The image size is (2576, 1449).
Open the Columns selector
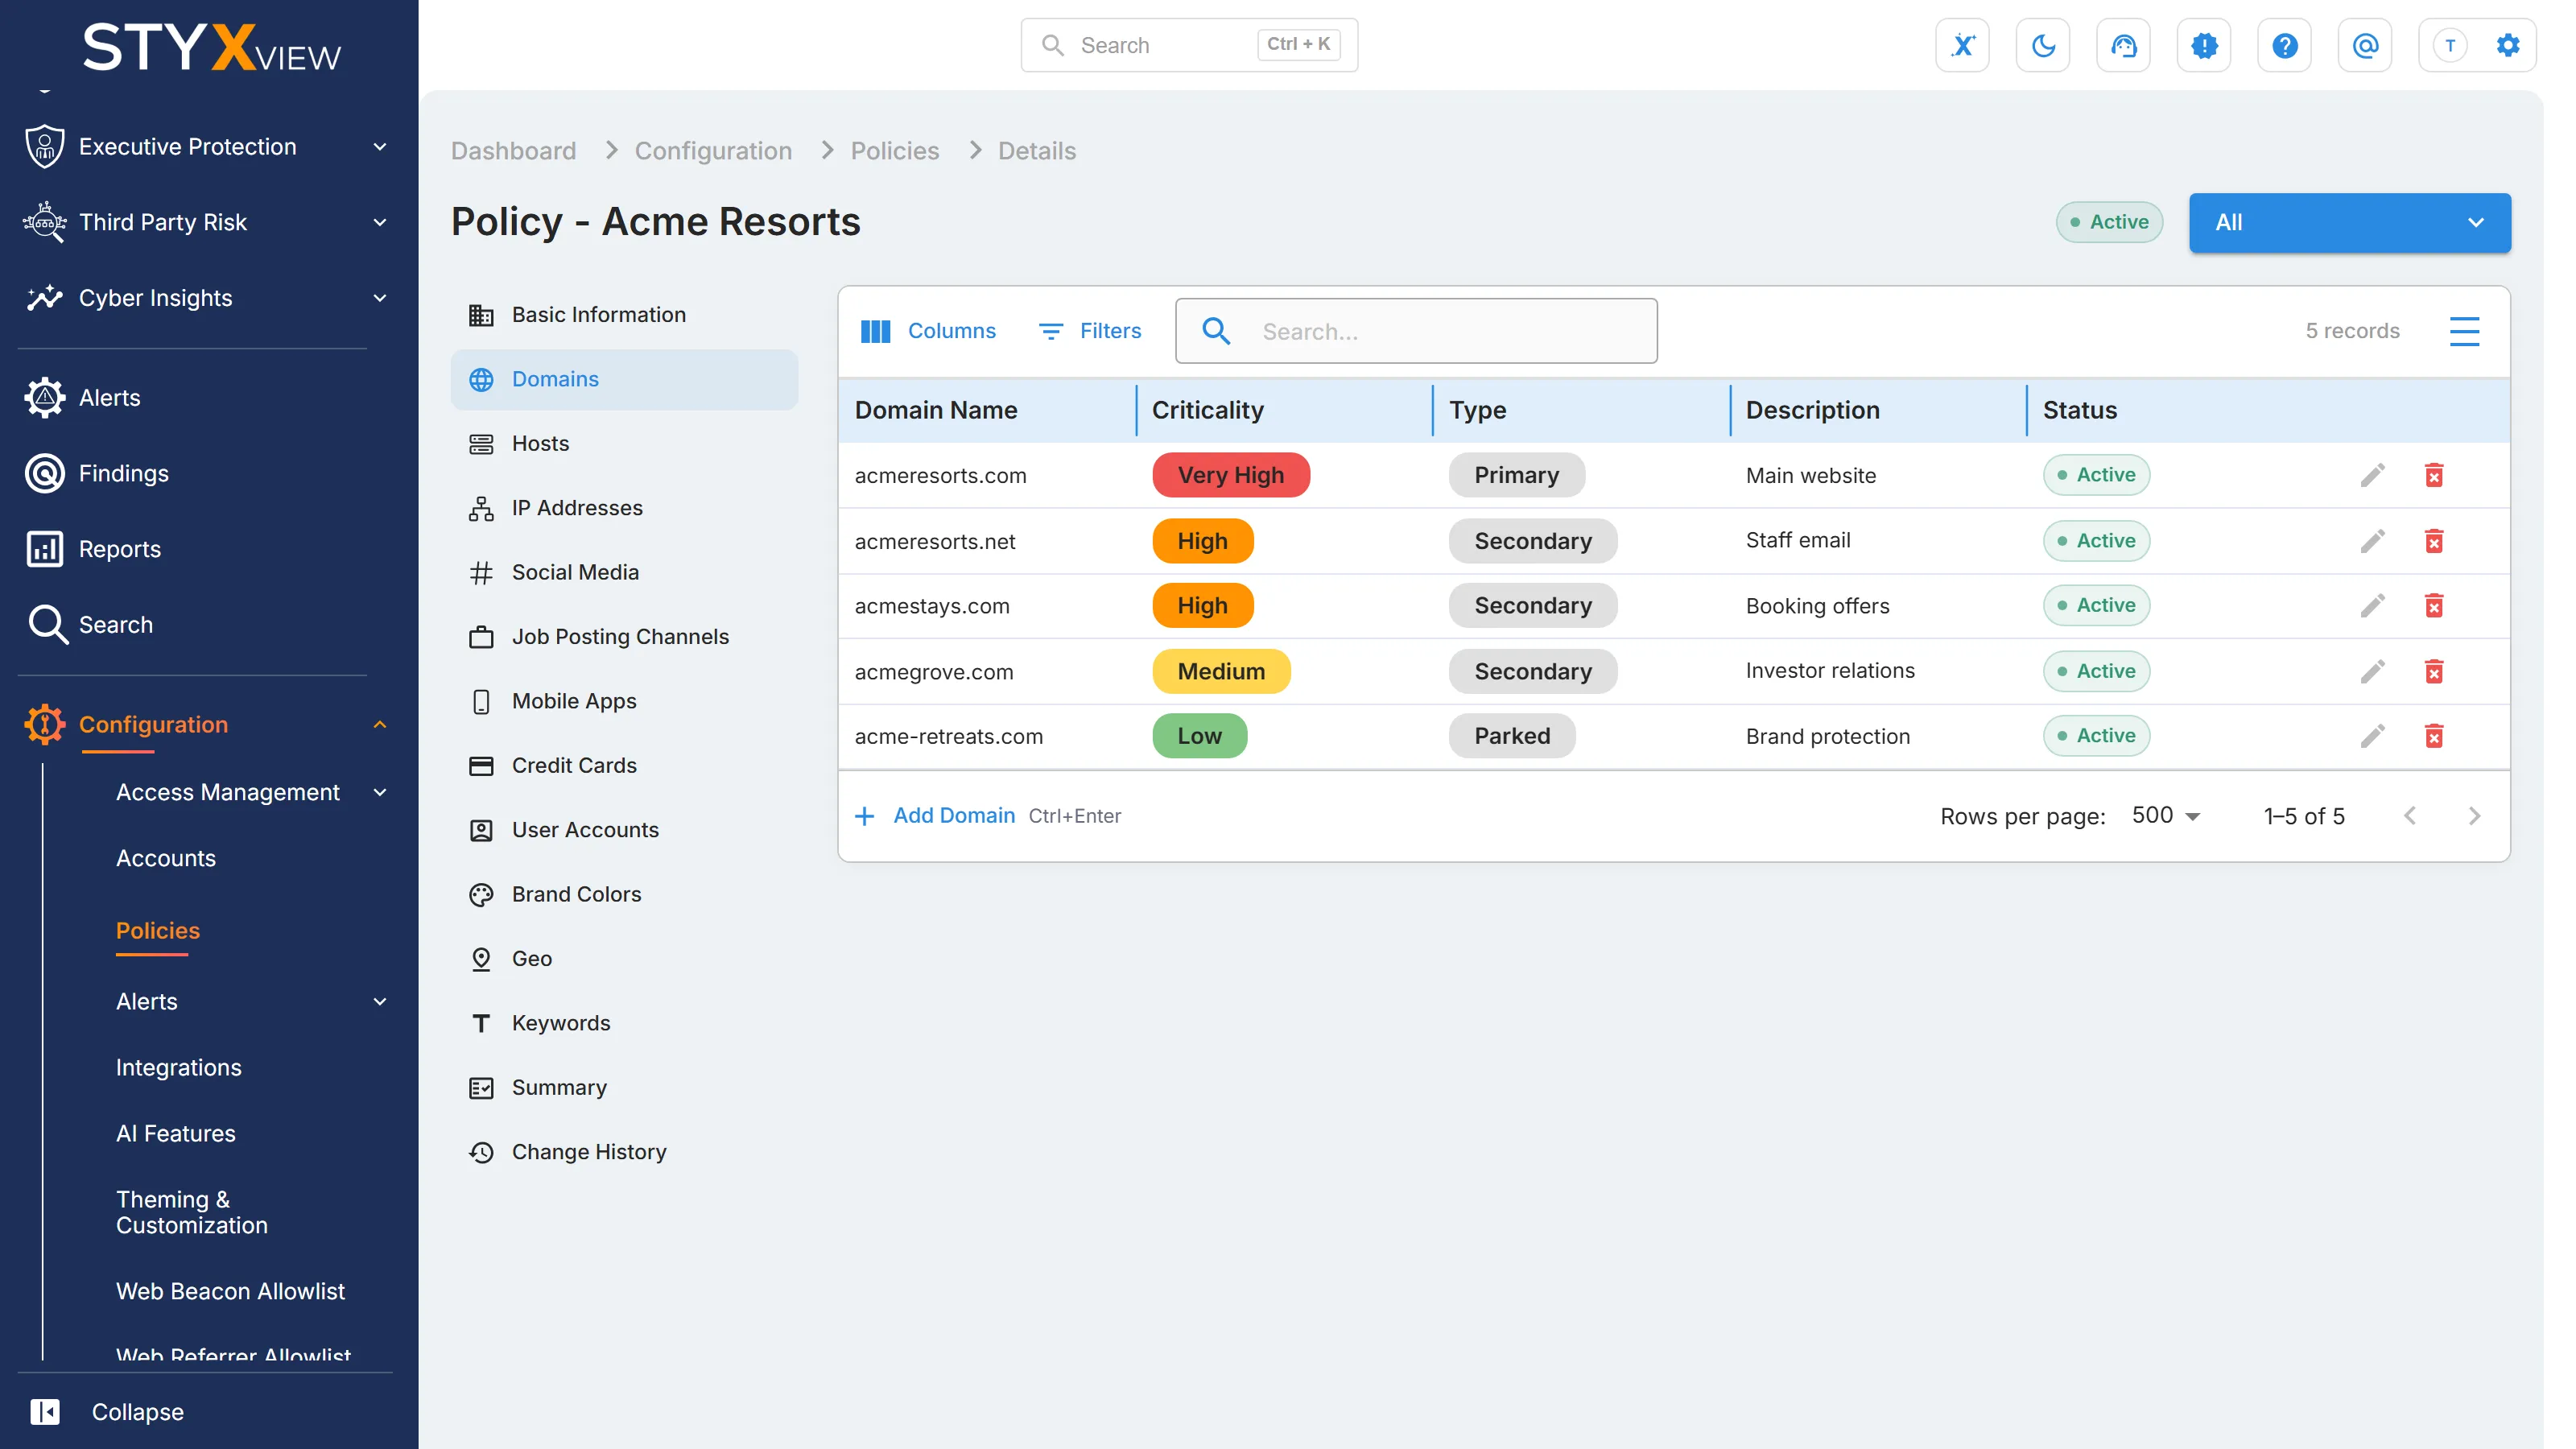[x=927, y=331]
